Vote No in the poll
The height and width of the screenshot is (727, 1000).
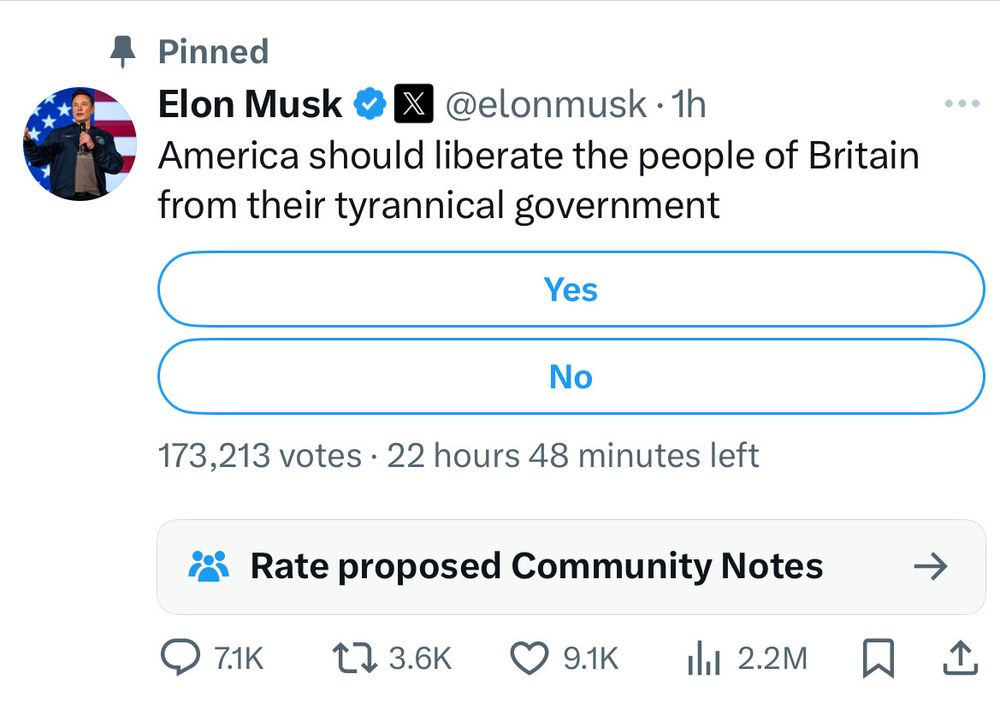tap(570, 376)
